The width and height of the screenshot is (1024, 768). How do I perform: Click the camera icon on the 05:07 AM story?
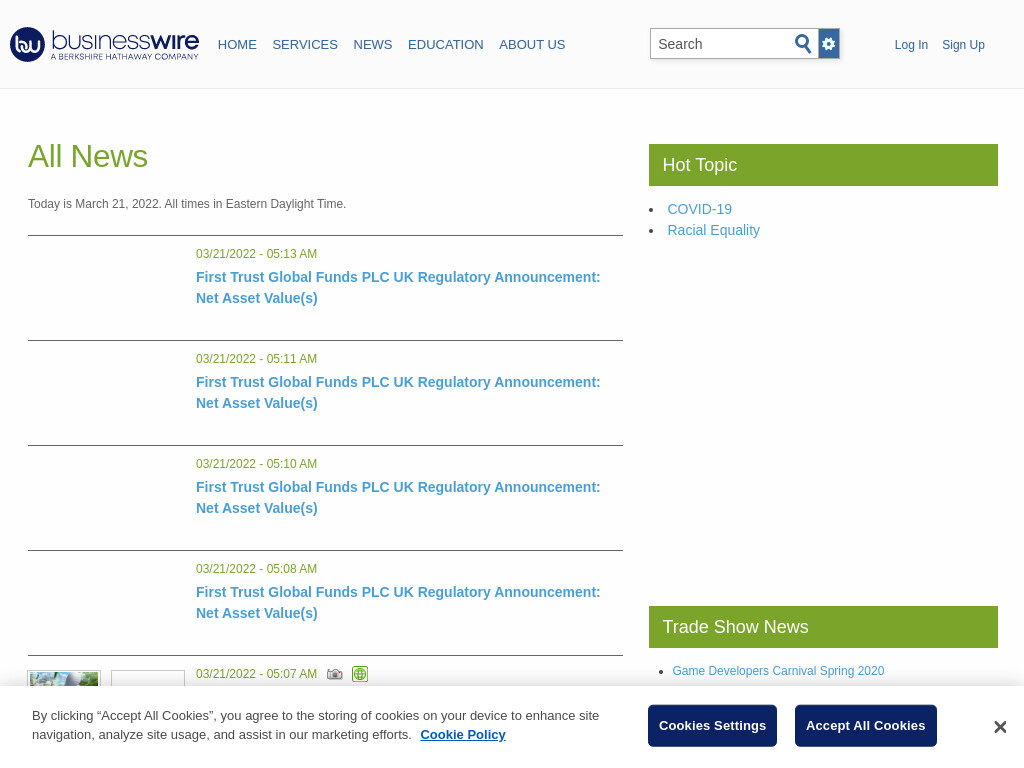click(x=334, y=674)
